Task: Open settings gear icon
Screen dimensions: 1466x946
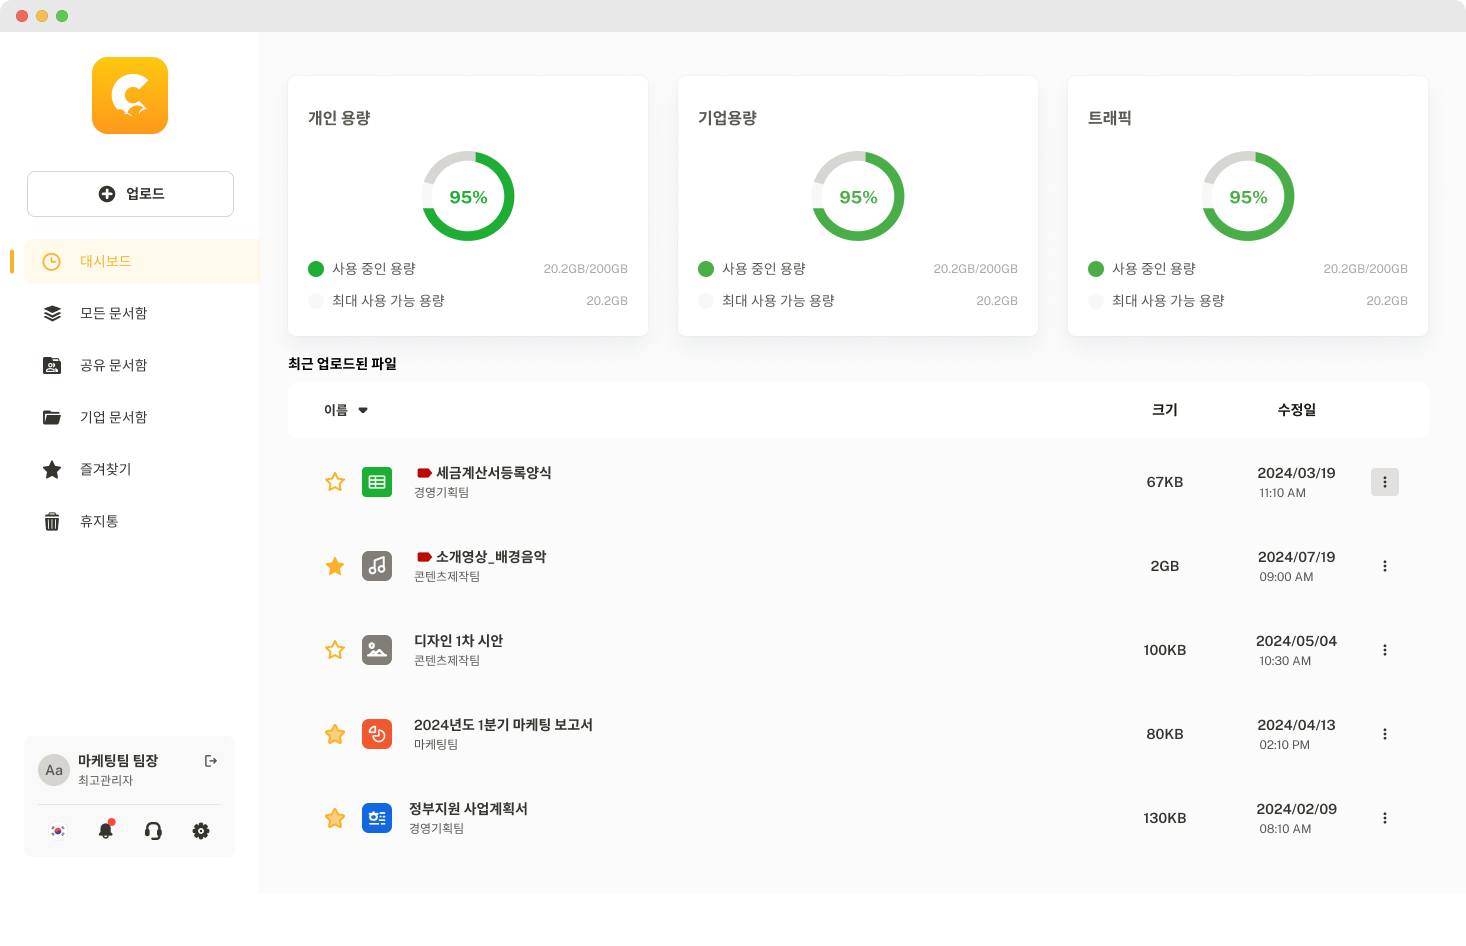Action: 201,831
